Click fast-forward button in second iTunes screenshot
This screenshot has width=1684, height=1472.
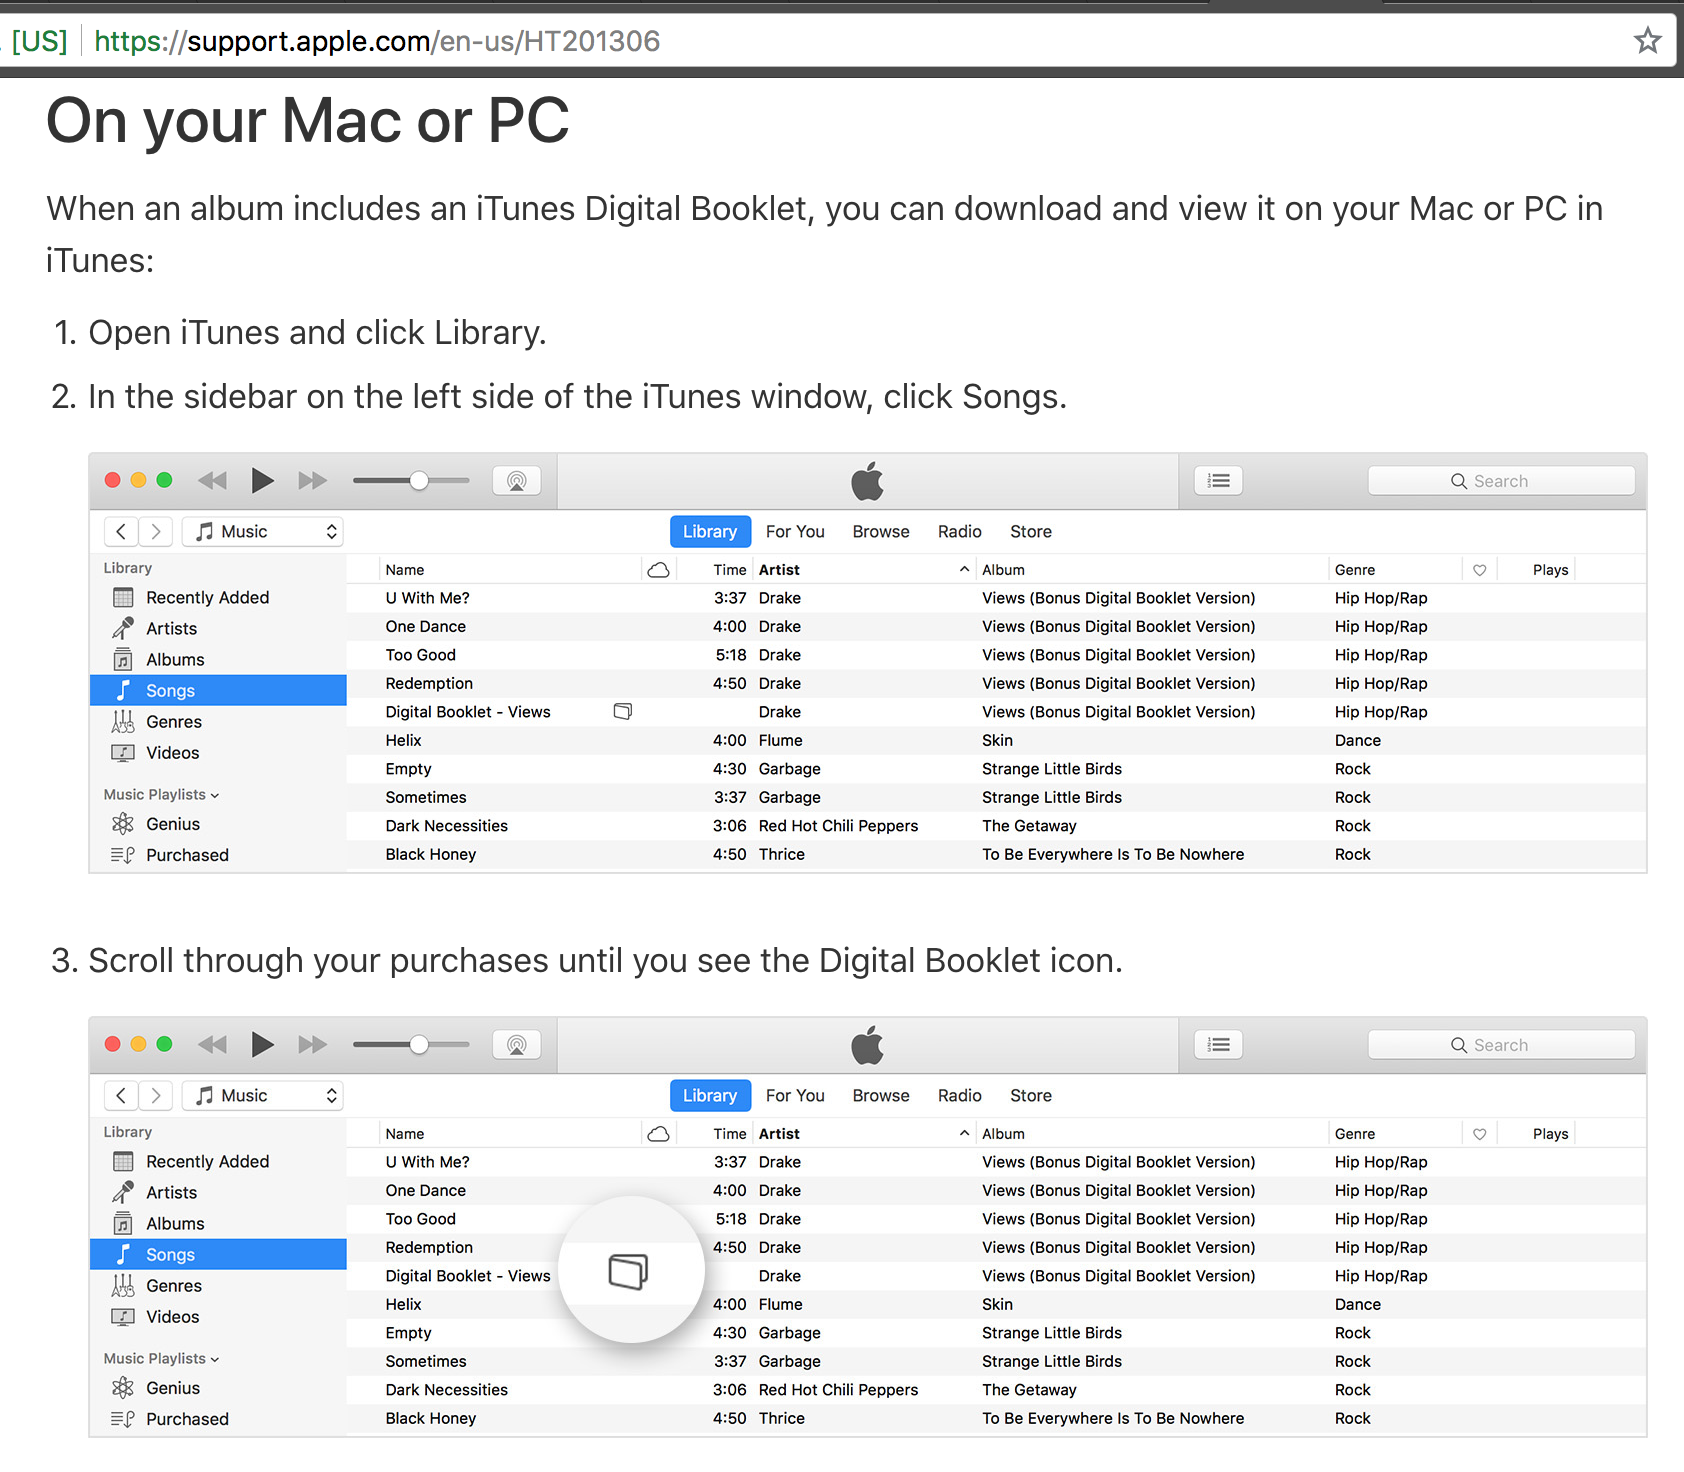click(313, 1045)
